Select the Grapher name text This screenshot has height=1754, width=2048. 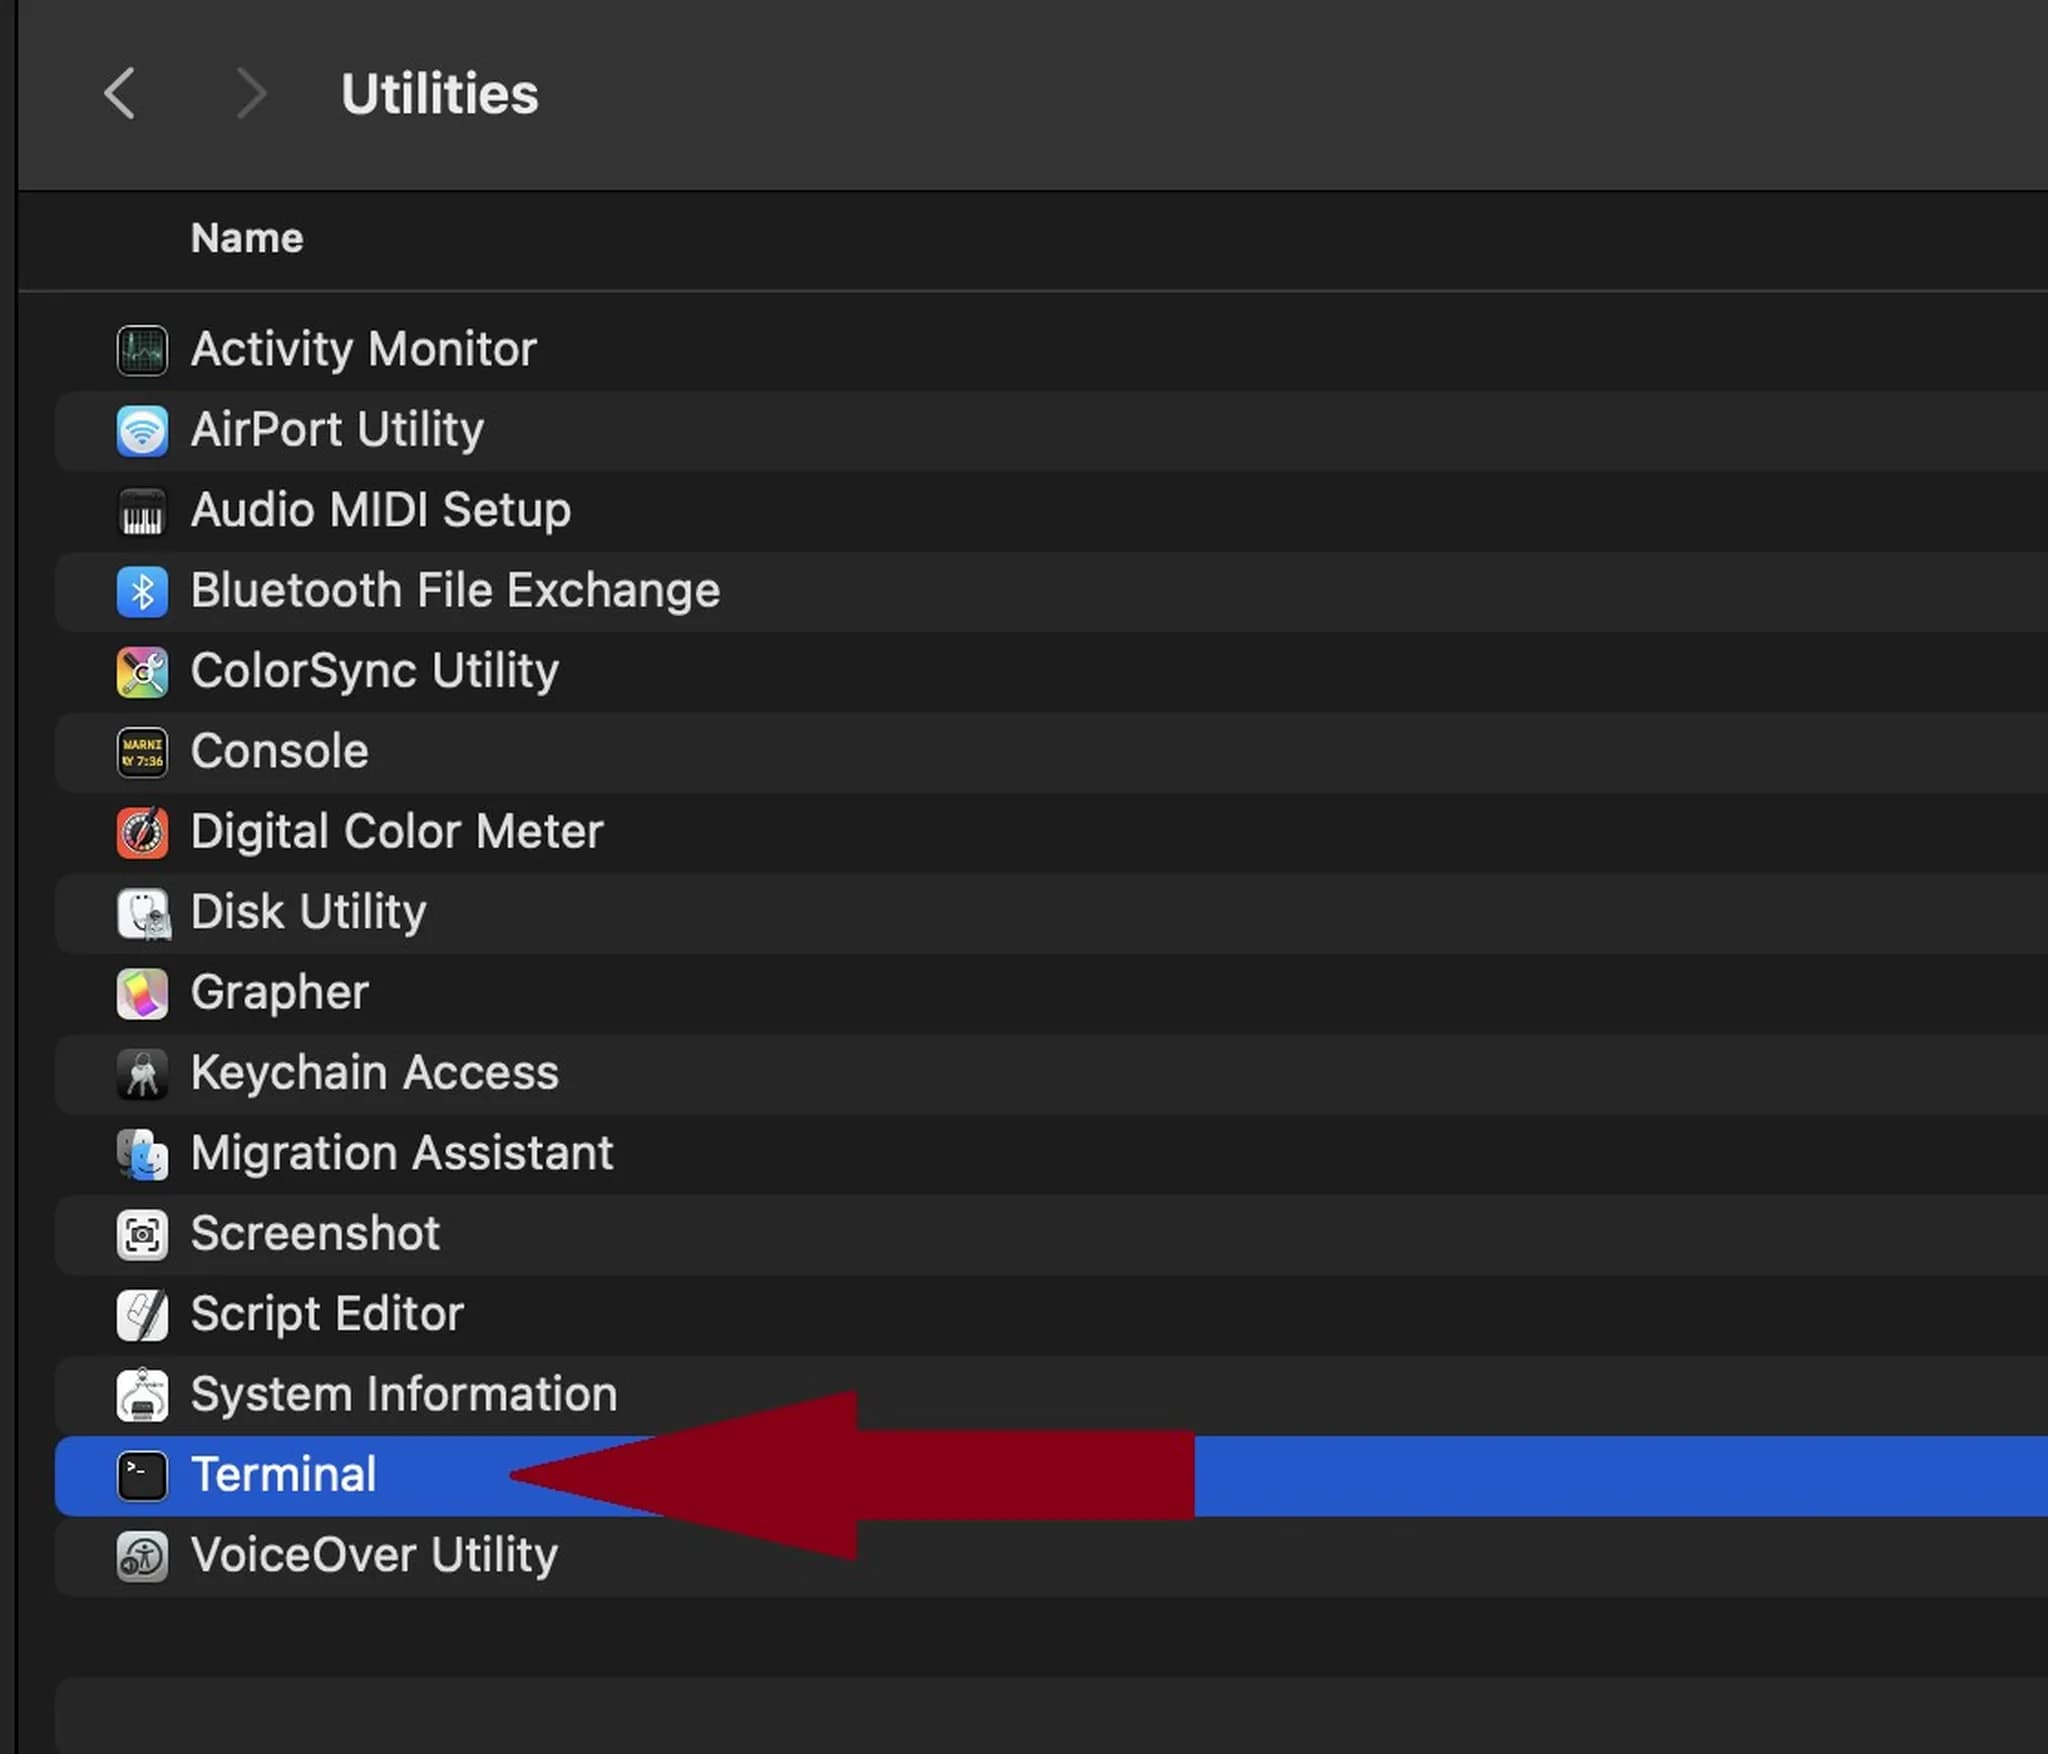[280, 993]
